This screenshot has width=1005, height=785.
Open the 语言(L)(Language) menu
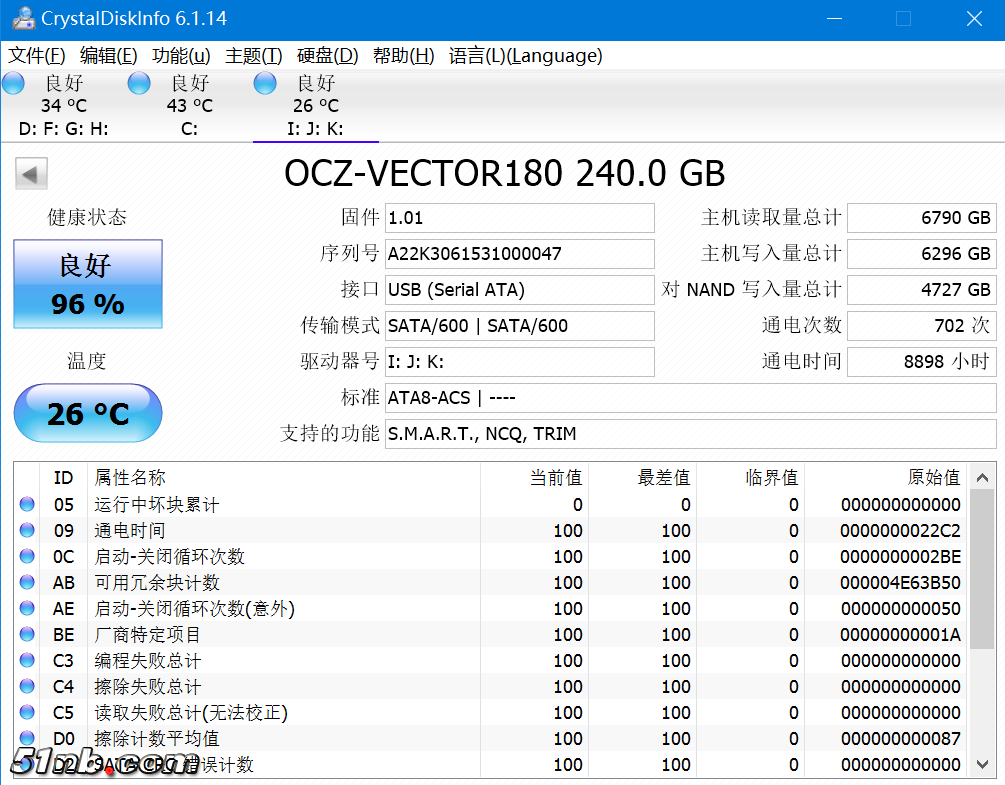point(525,56)
